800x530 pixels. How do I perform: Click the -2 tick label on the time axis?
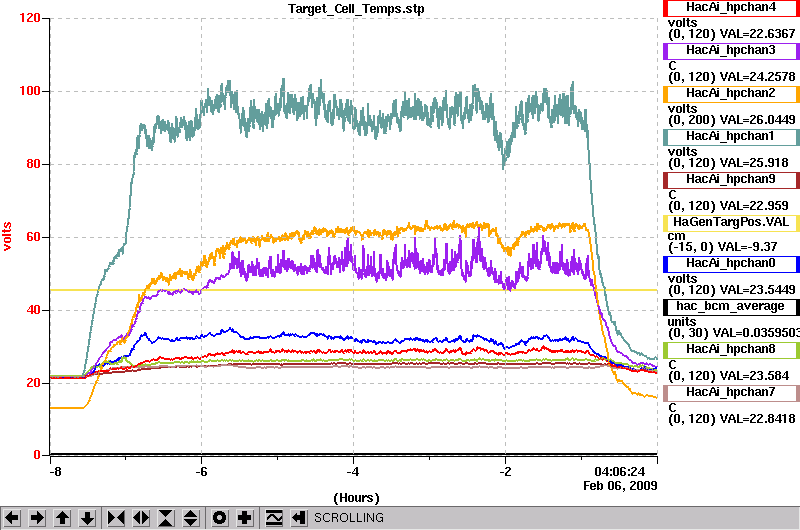[x=505, y=472]
